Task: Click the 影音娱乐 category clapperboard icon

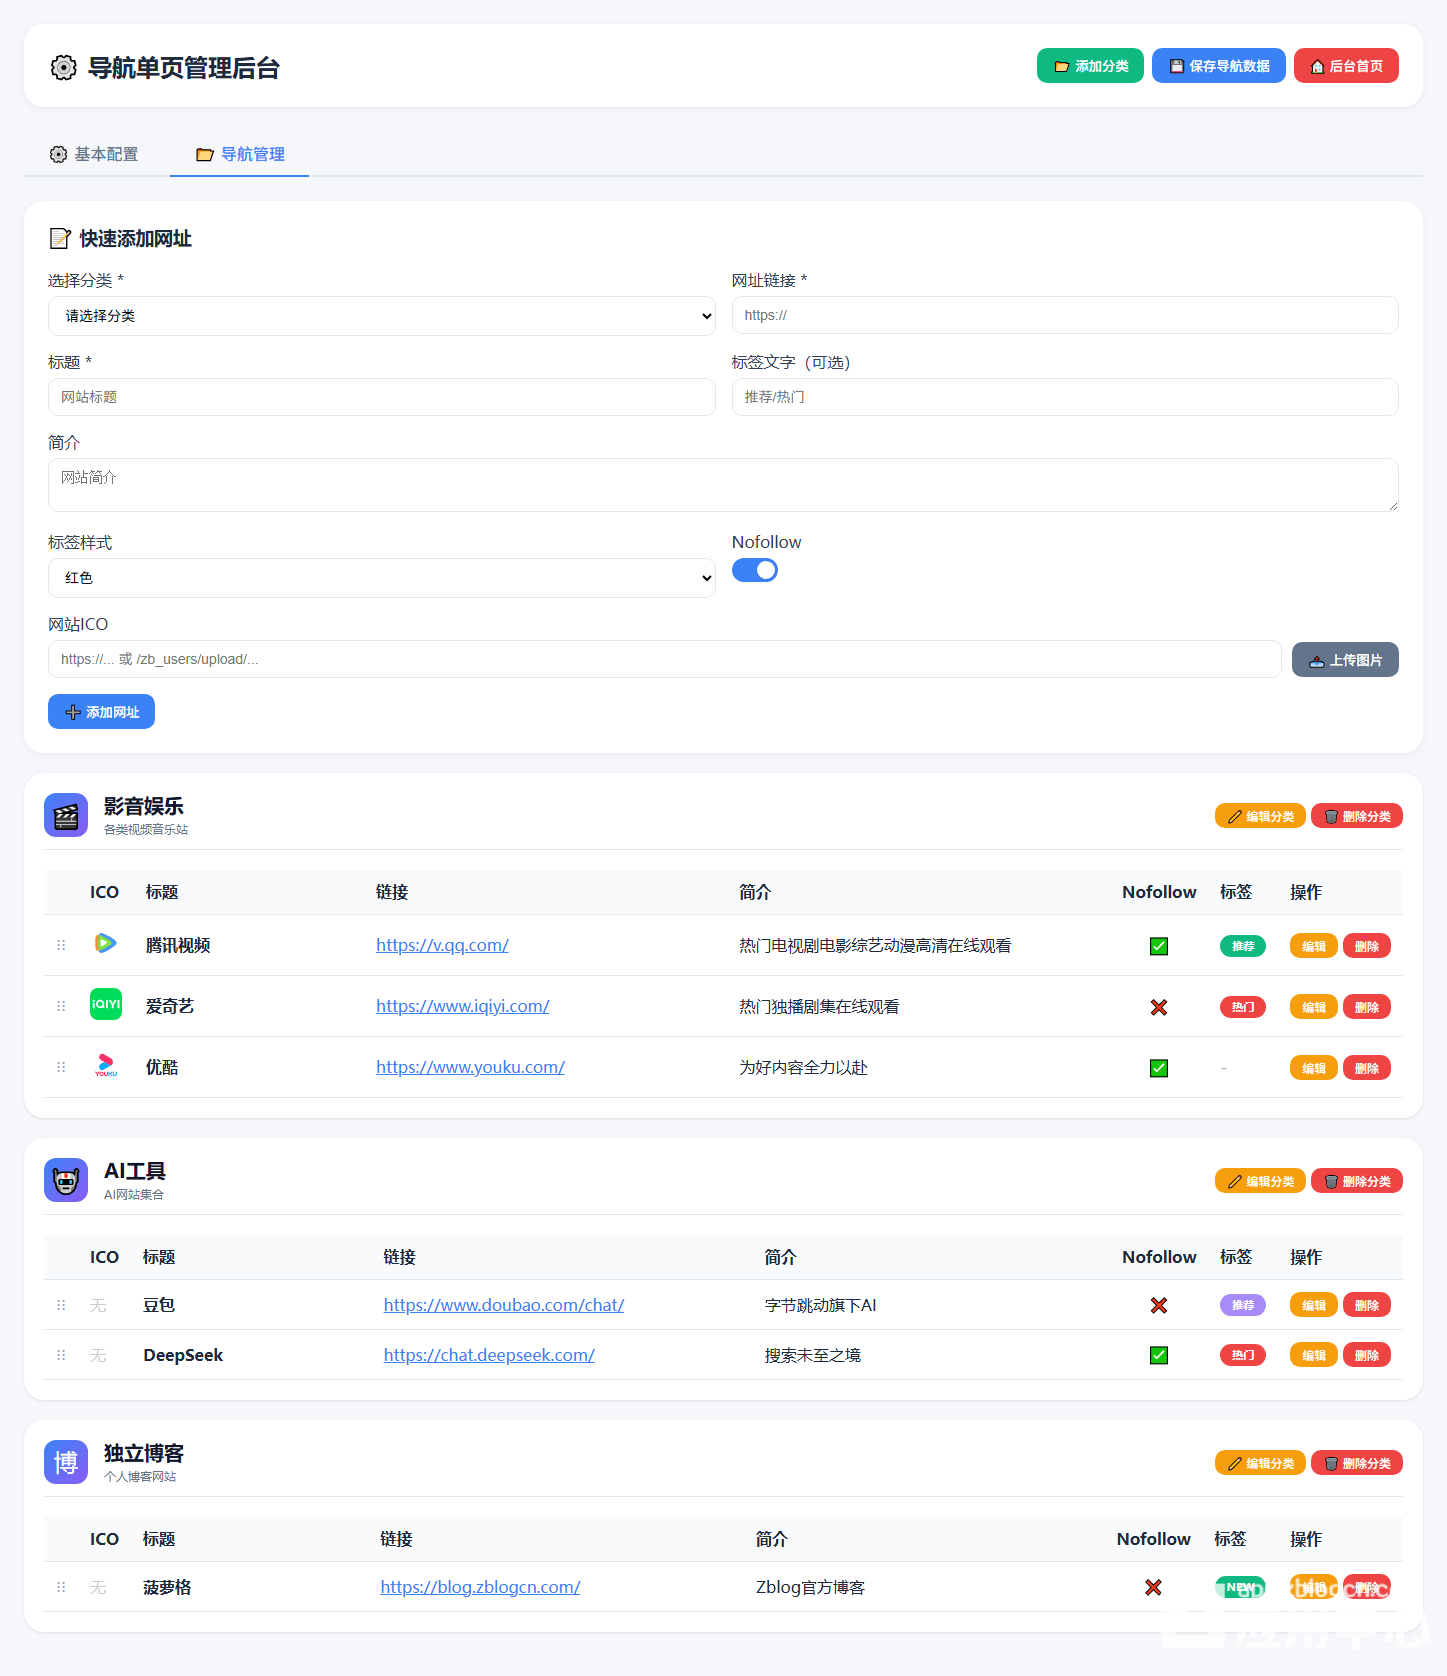Action: click(x=66, y=815)
